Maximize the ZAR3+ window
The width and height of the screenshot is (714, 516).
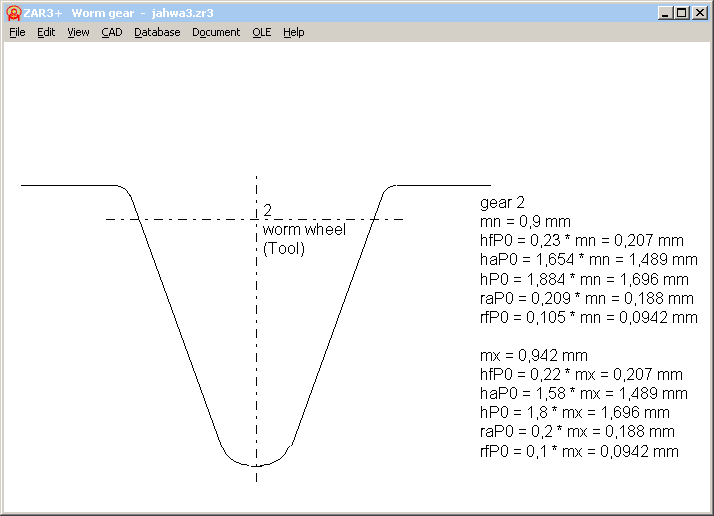point(682,13)
